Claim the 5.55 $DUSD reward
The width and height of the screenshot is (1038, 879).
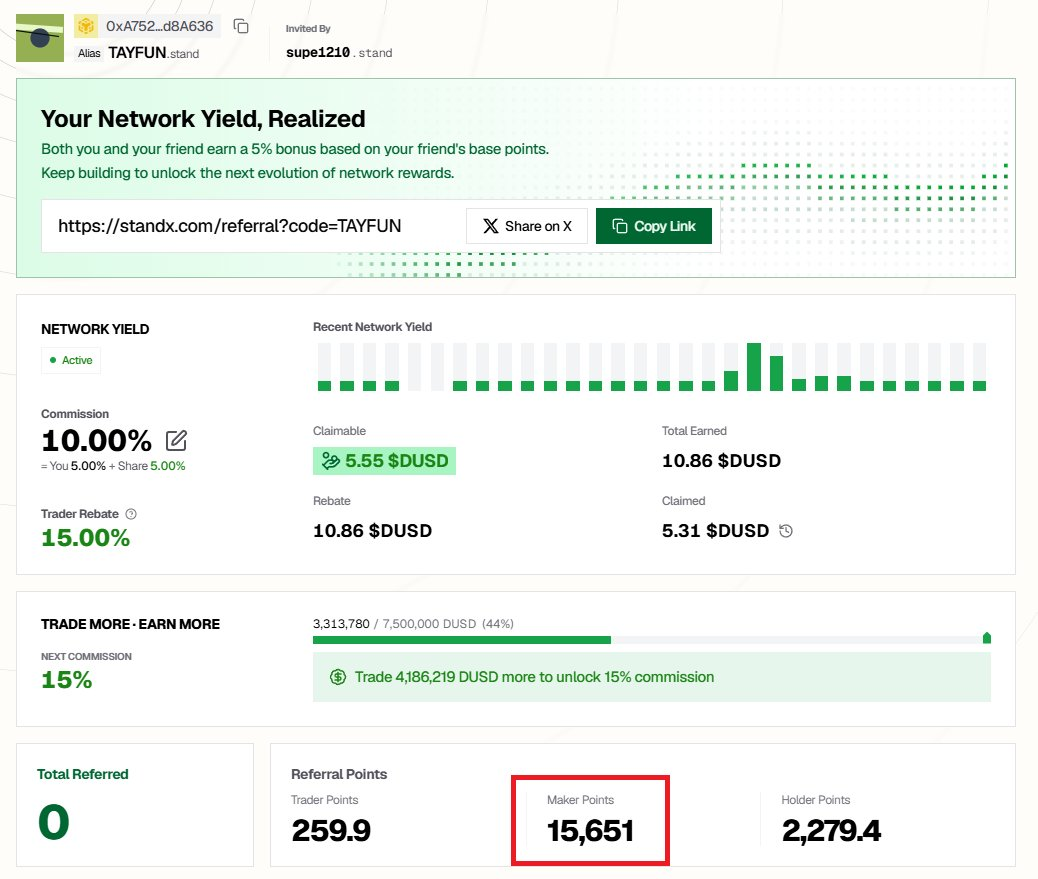click(384, 461)
